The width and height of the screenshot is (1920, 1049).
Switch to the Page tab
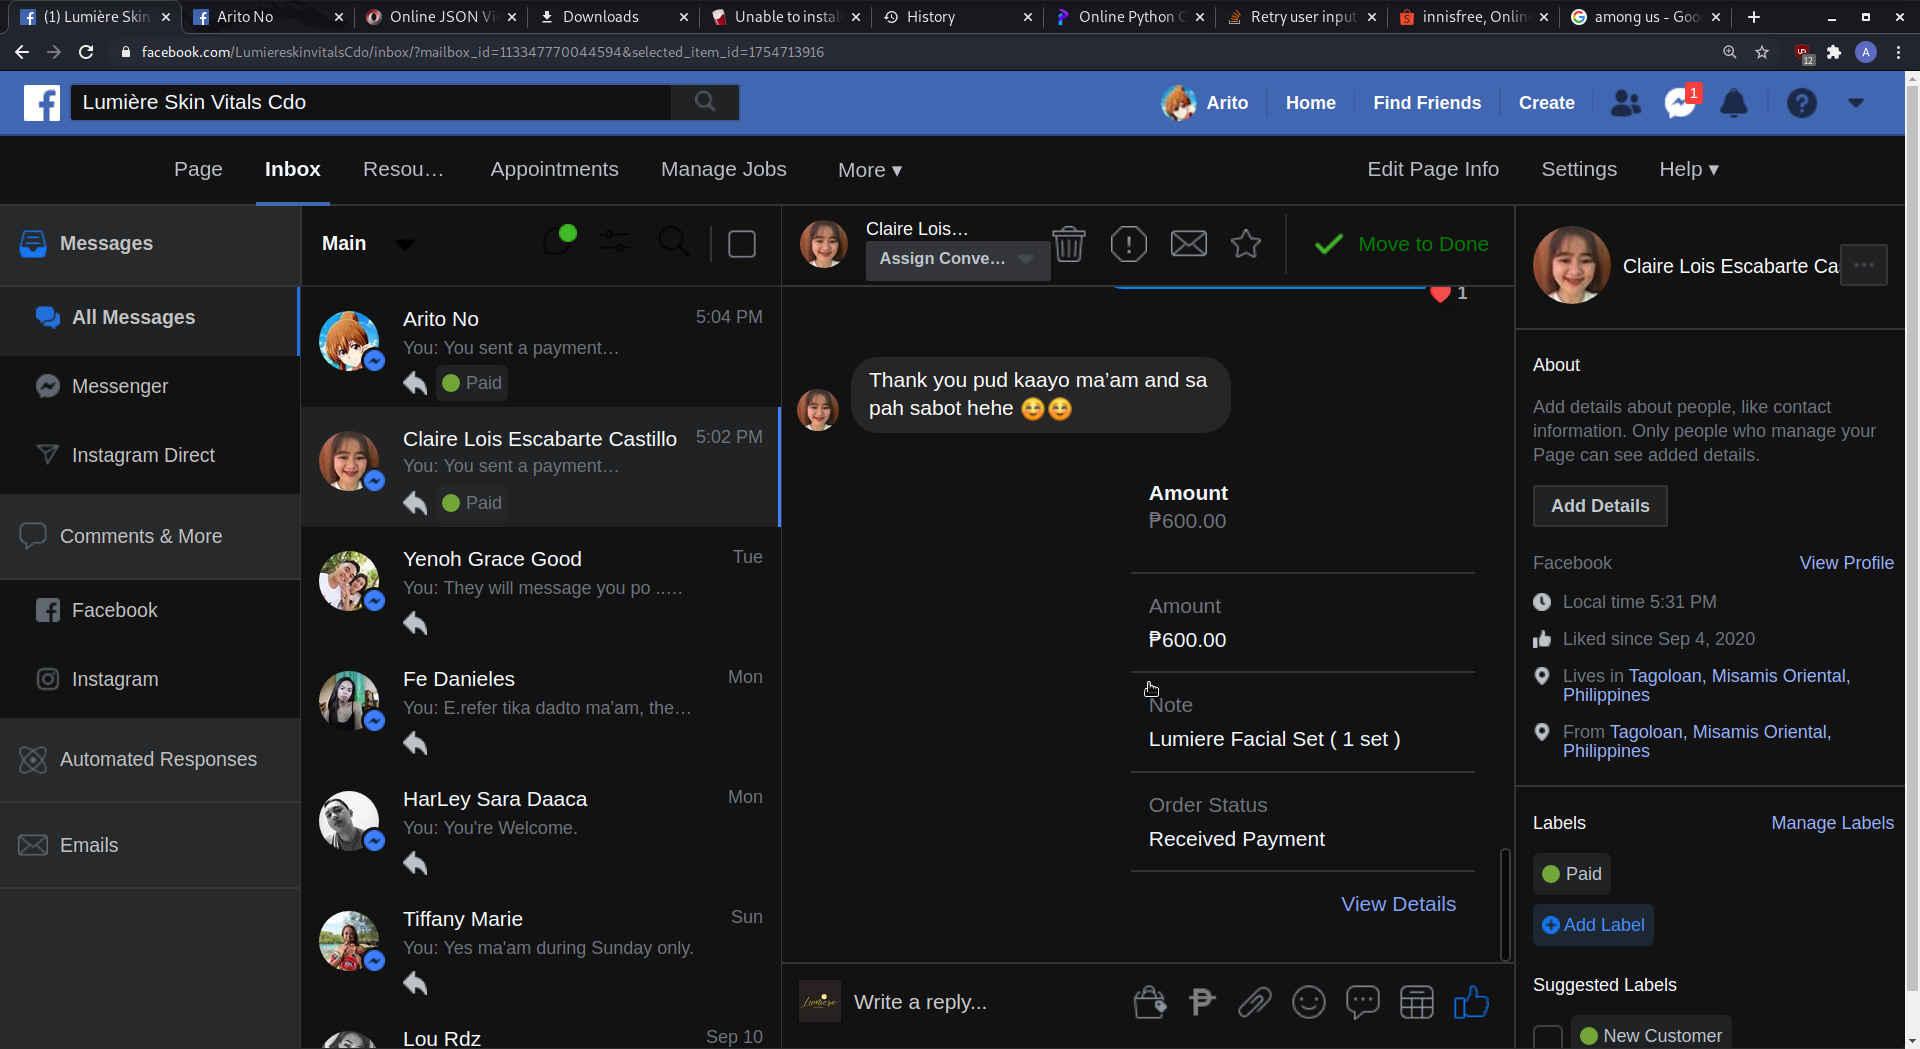click(x=198, y=169)
